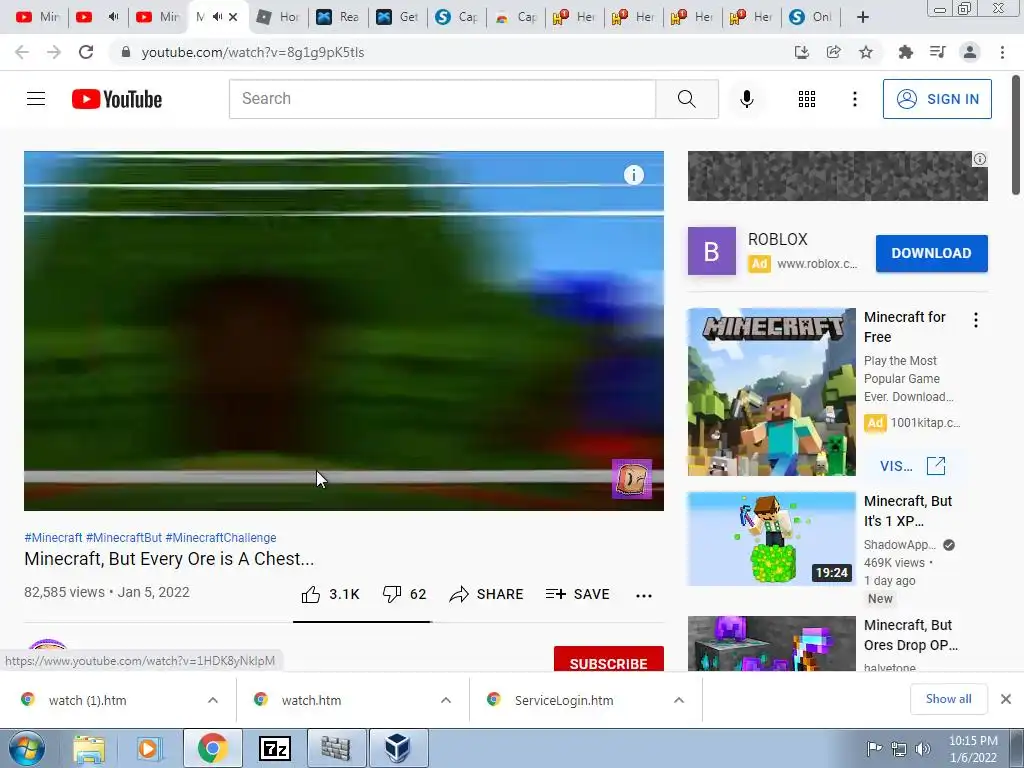This screenshot has height=768, width=1024.
Task: Click the SIGN IN button
Action: click(x=937, y=99)
